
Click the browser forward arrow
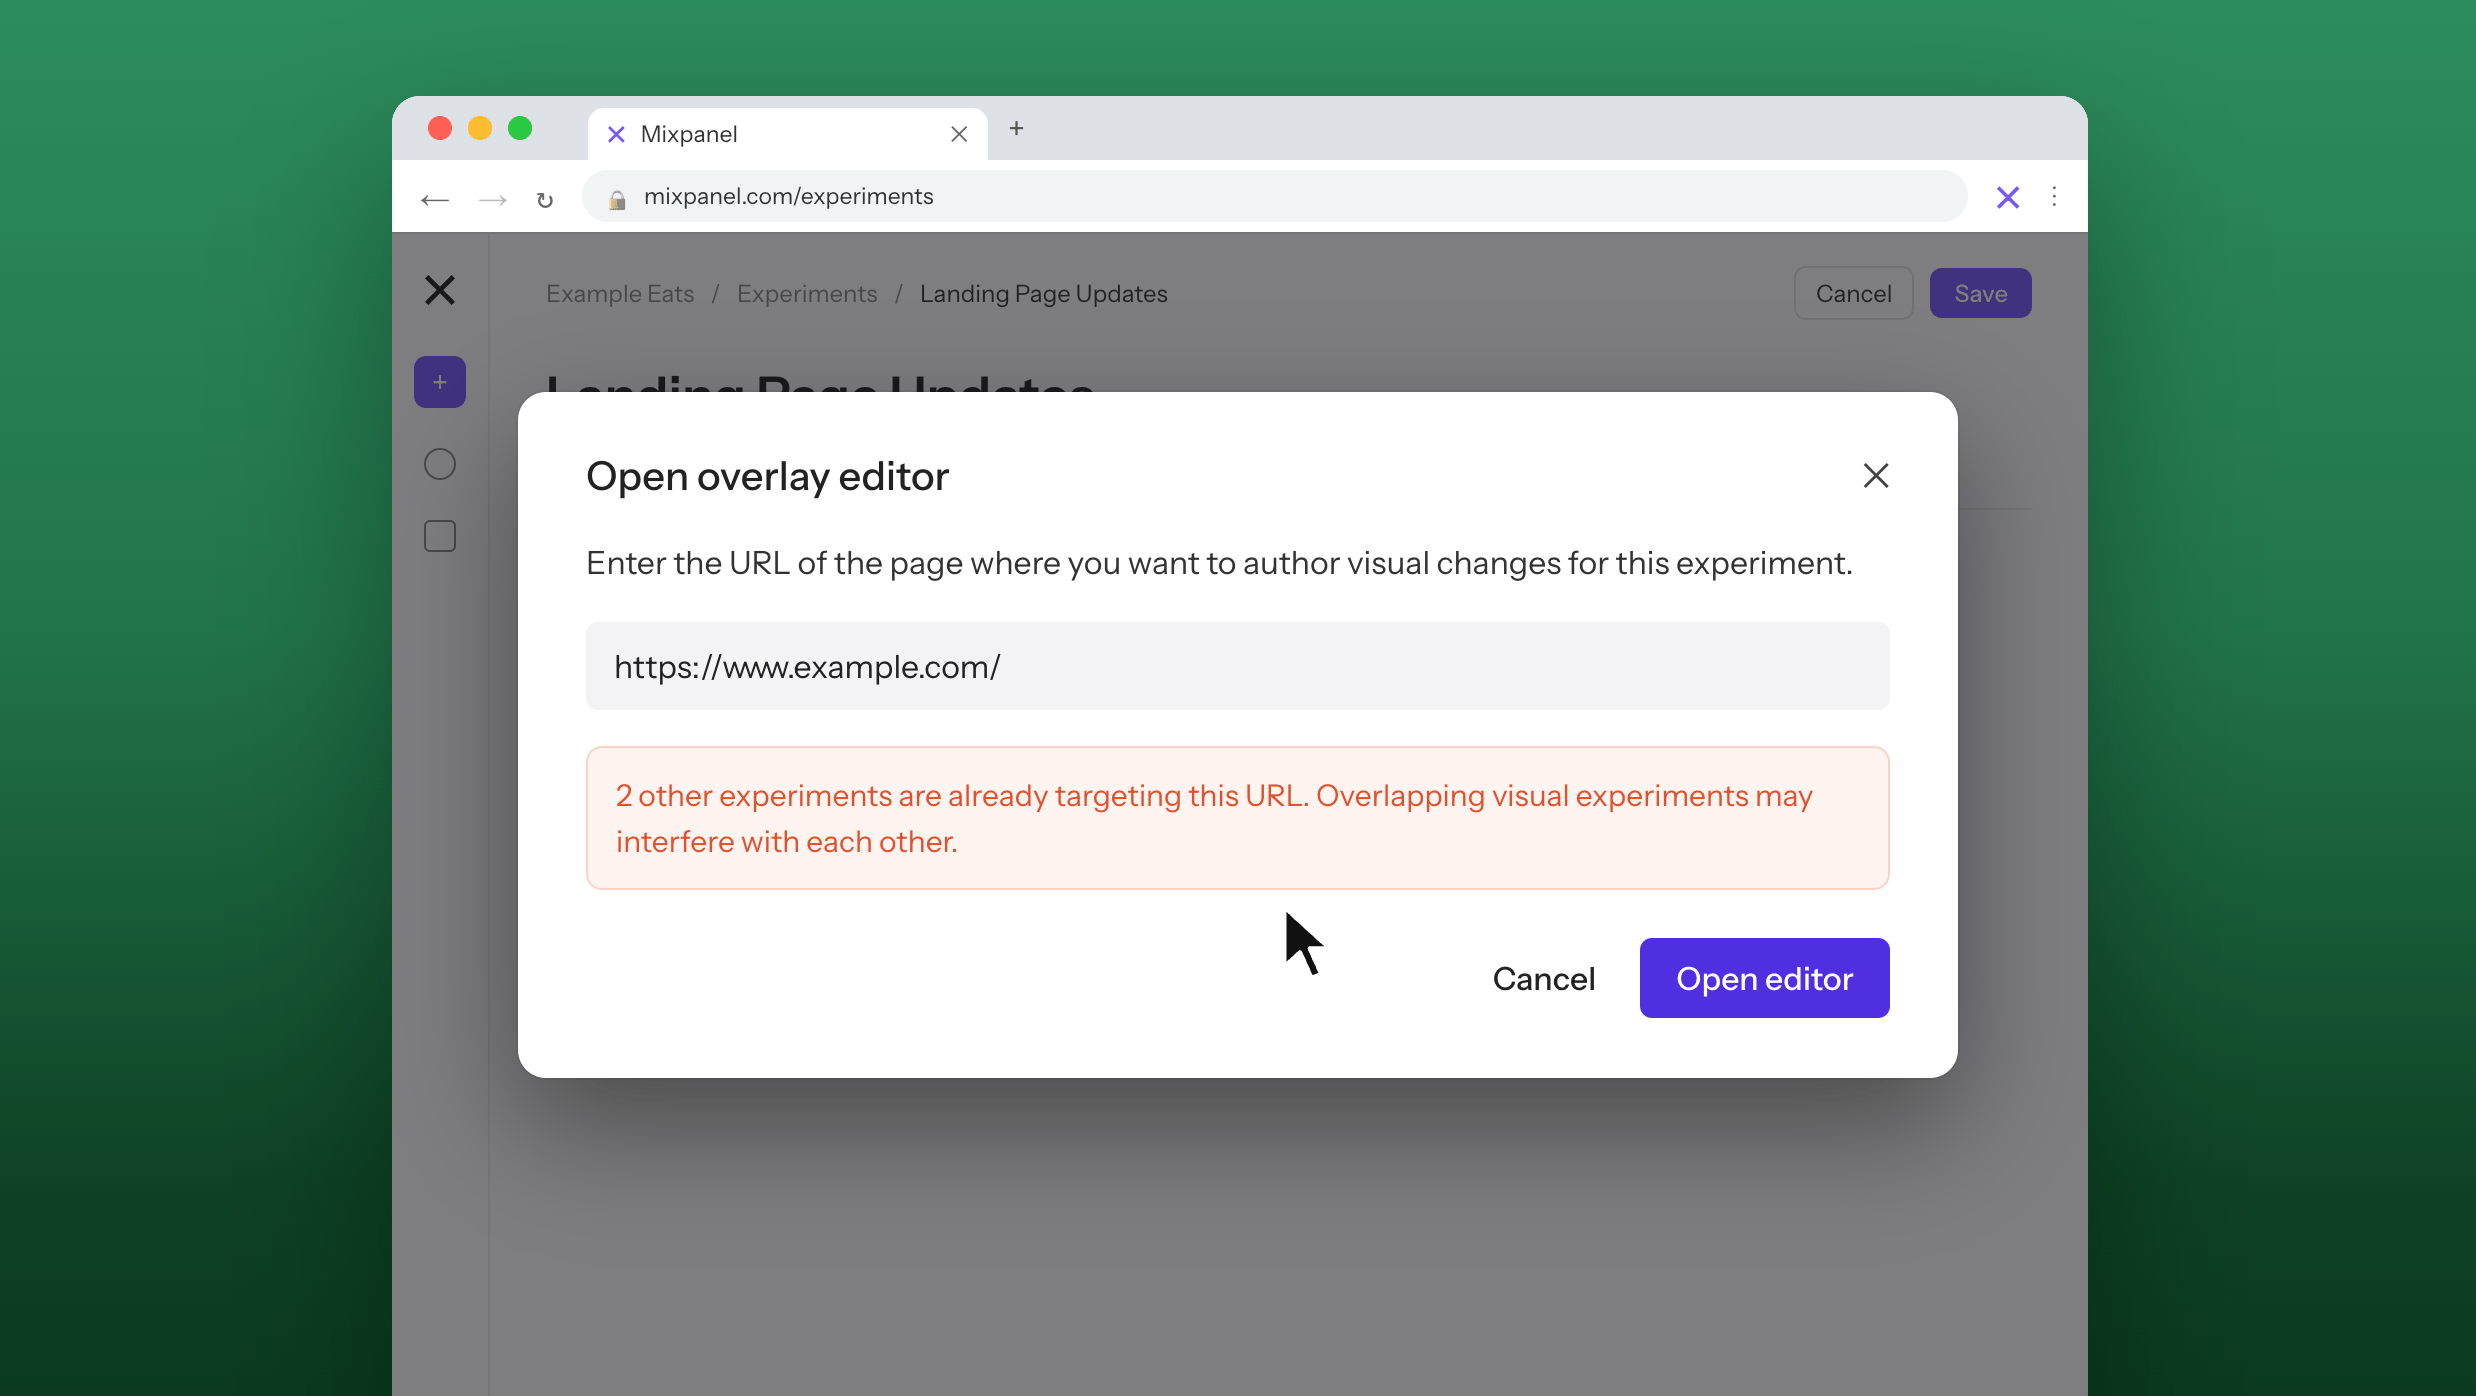pos(492,199)
